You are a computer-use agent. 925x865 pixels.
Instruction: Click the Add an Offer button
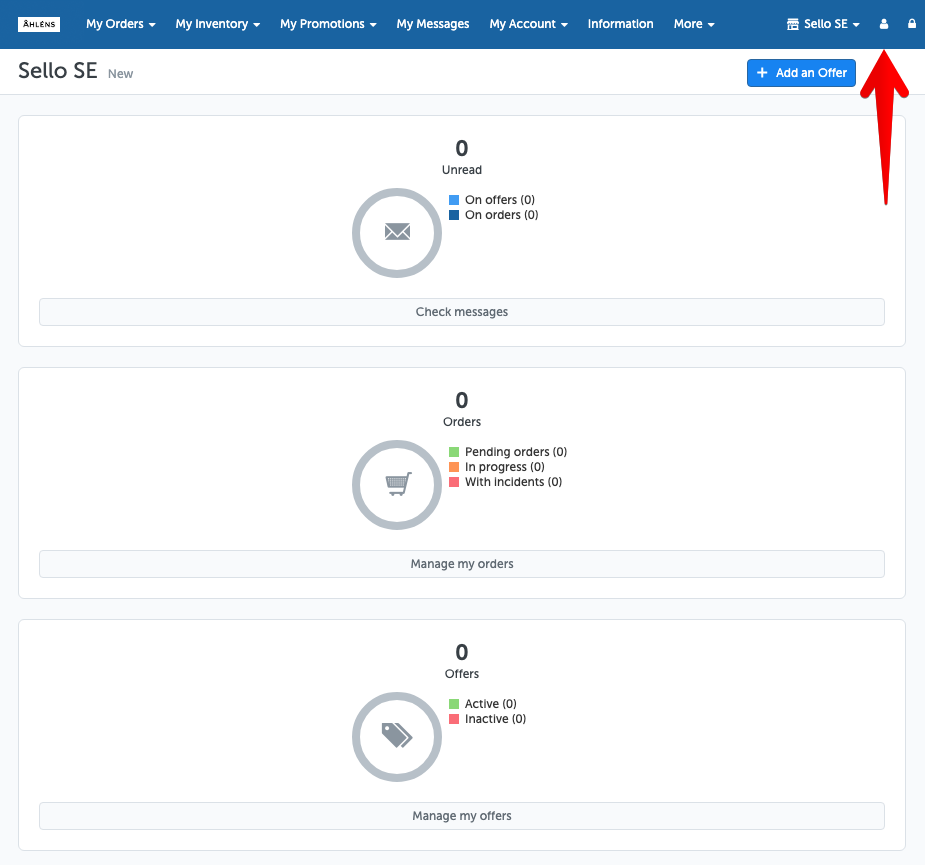(x=801, y=73)
